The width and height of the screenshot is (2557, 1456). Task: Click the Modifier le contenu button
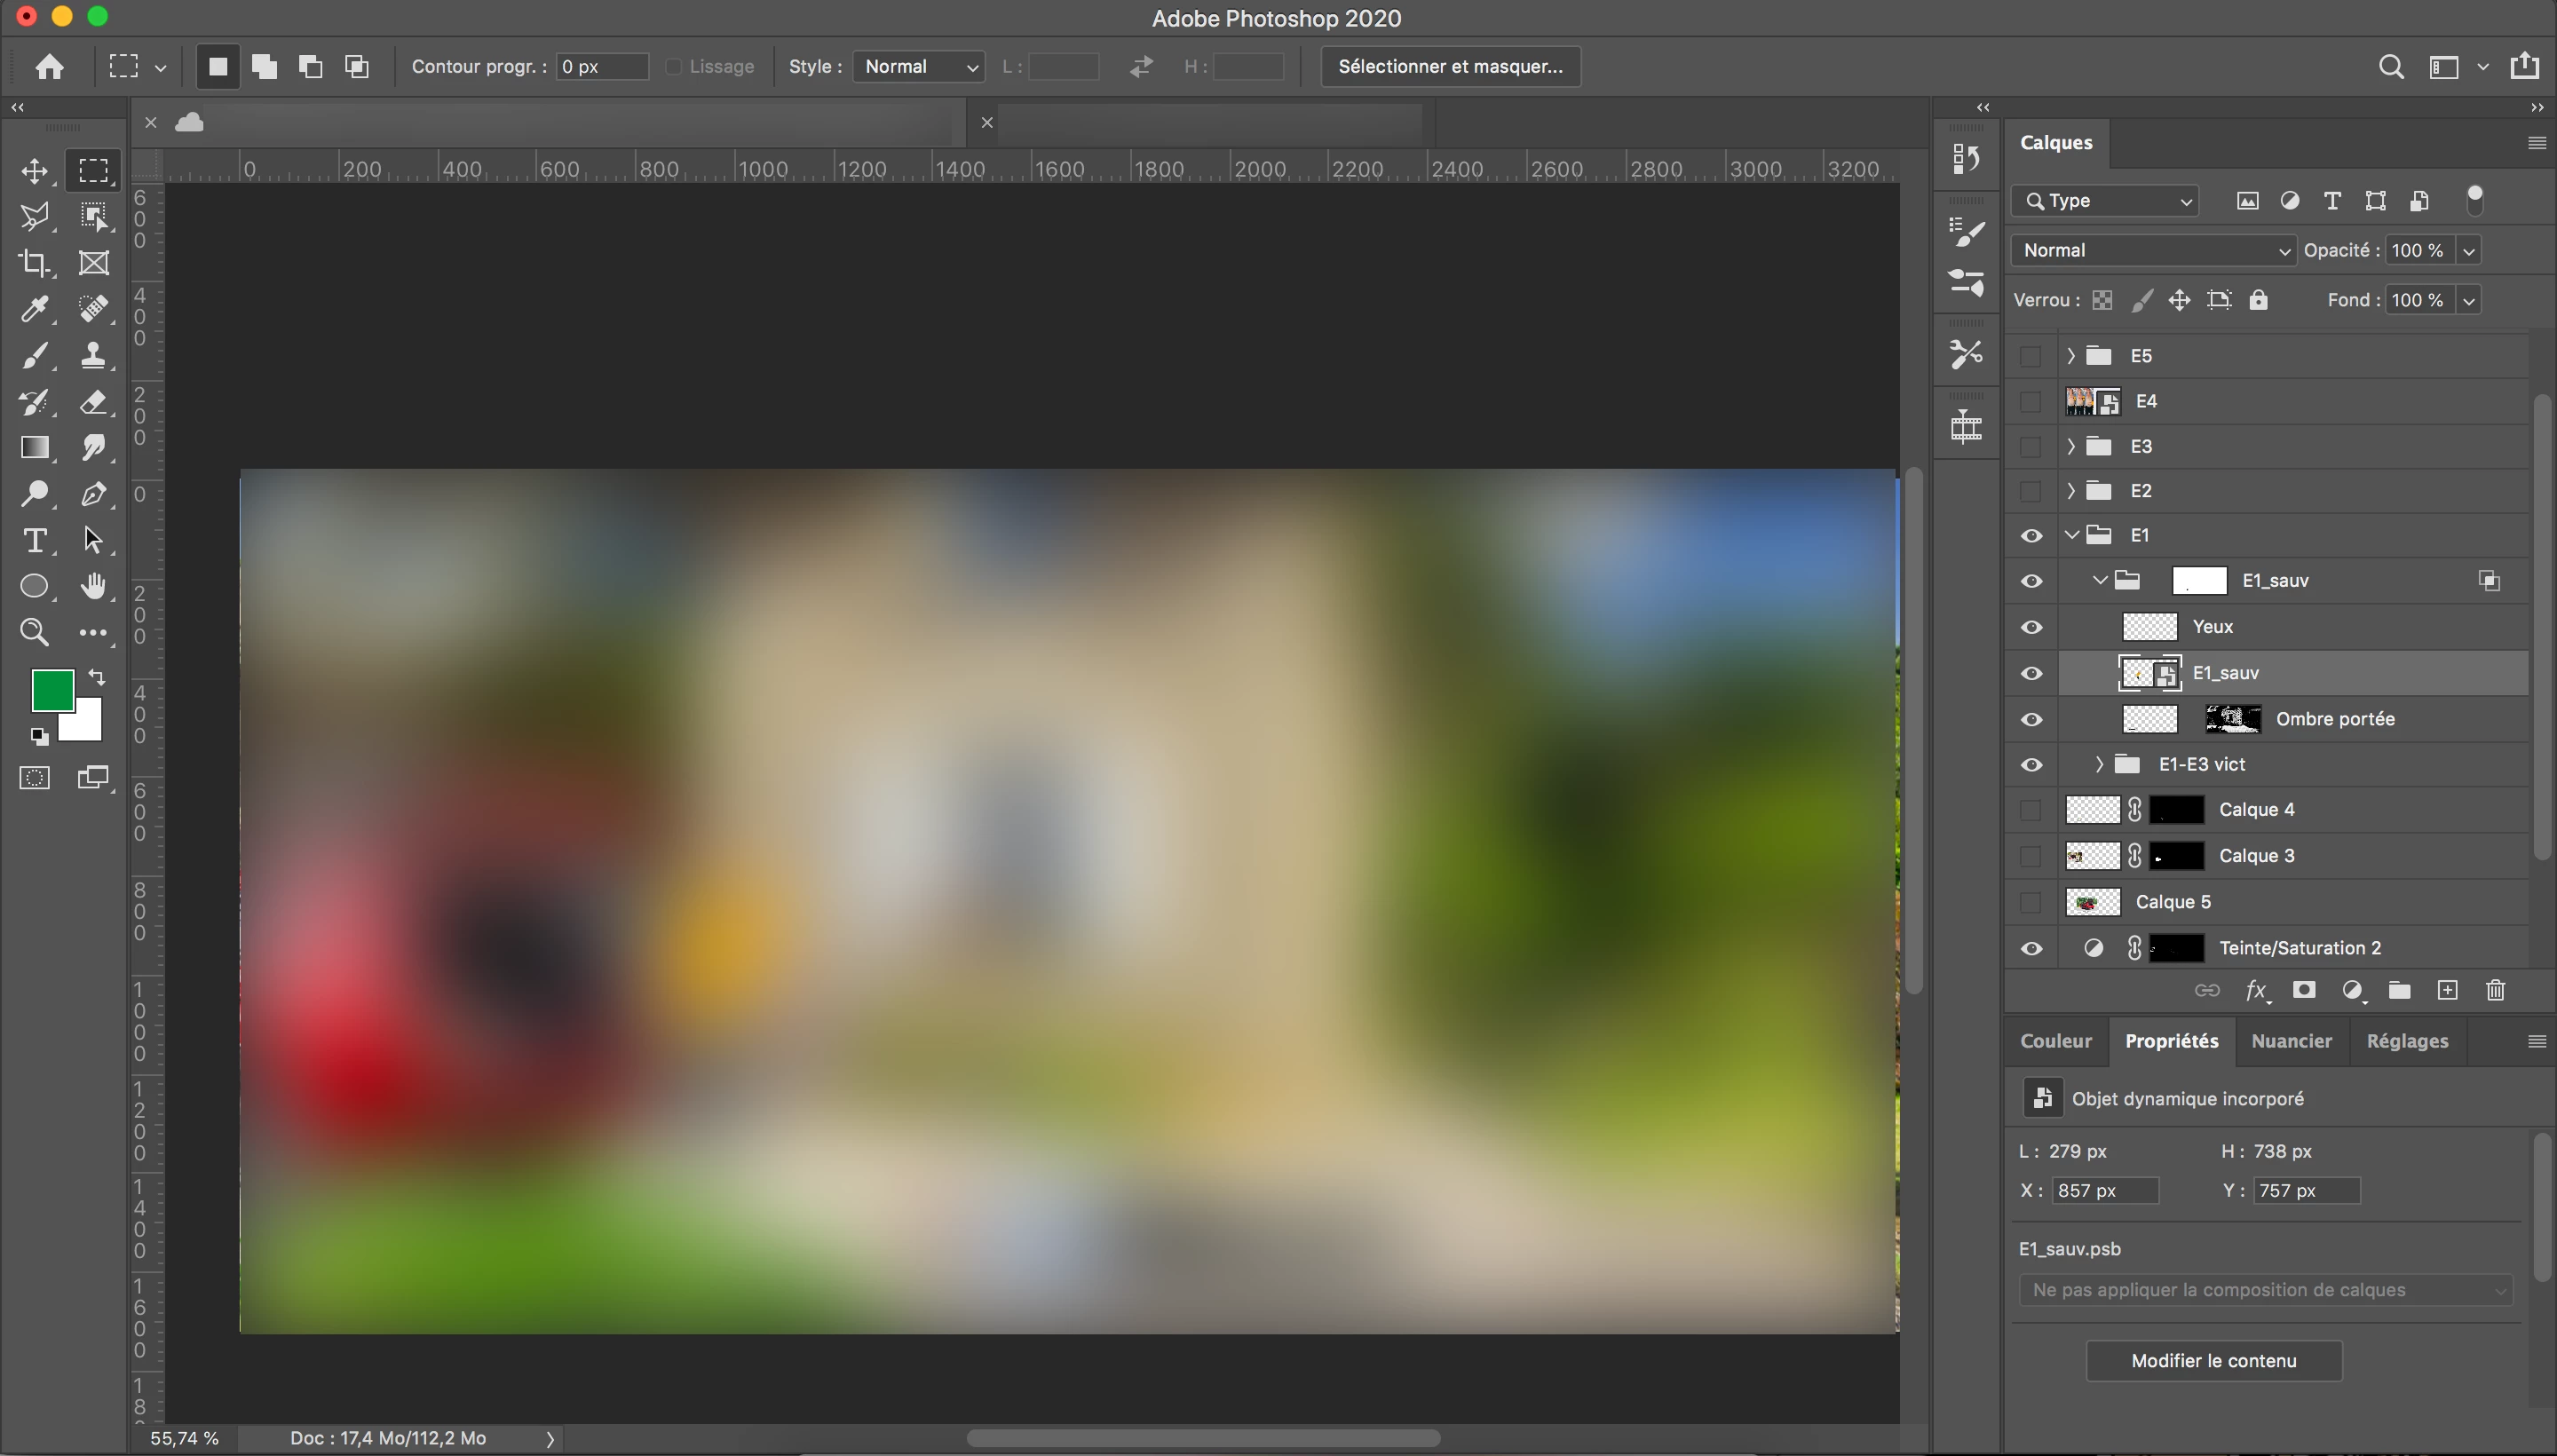click(2213, 1361)
